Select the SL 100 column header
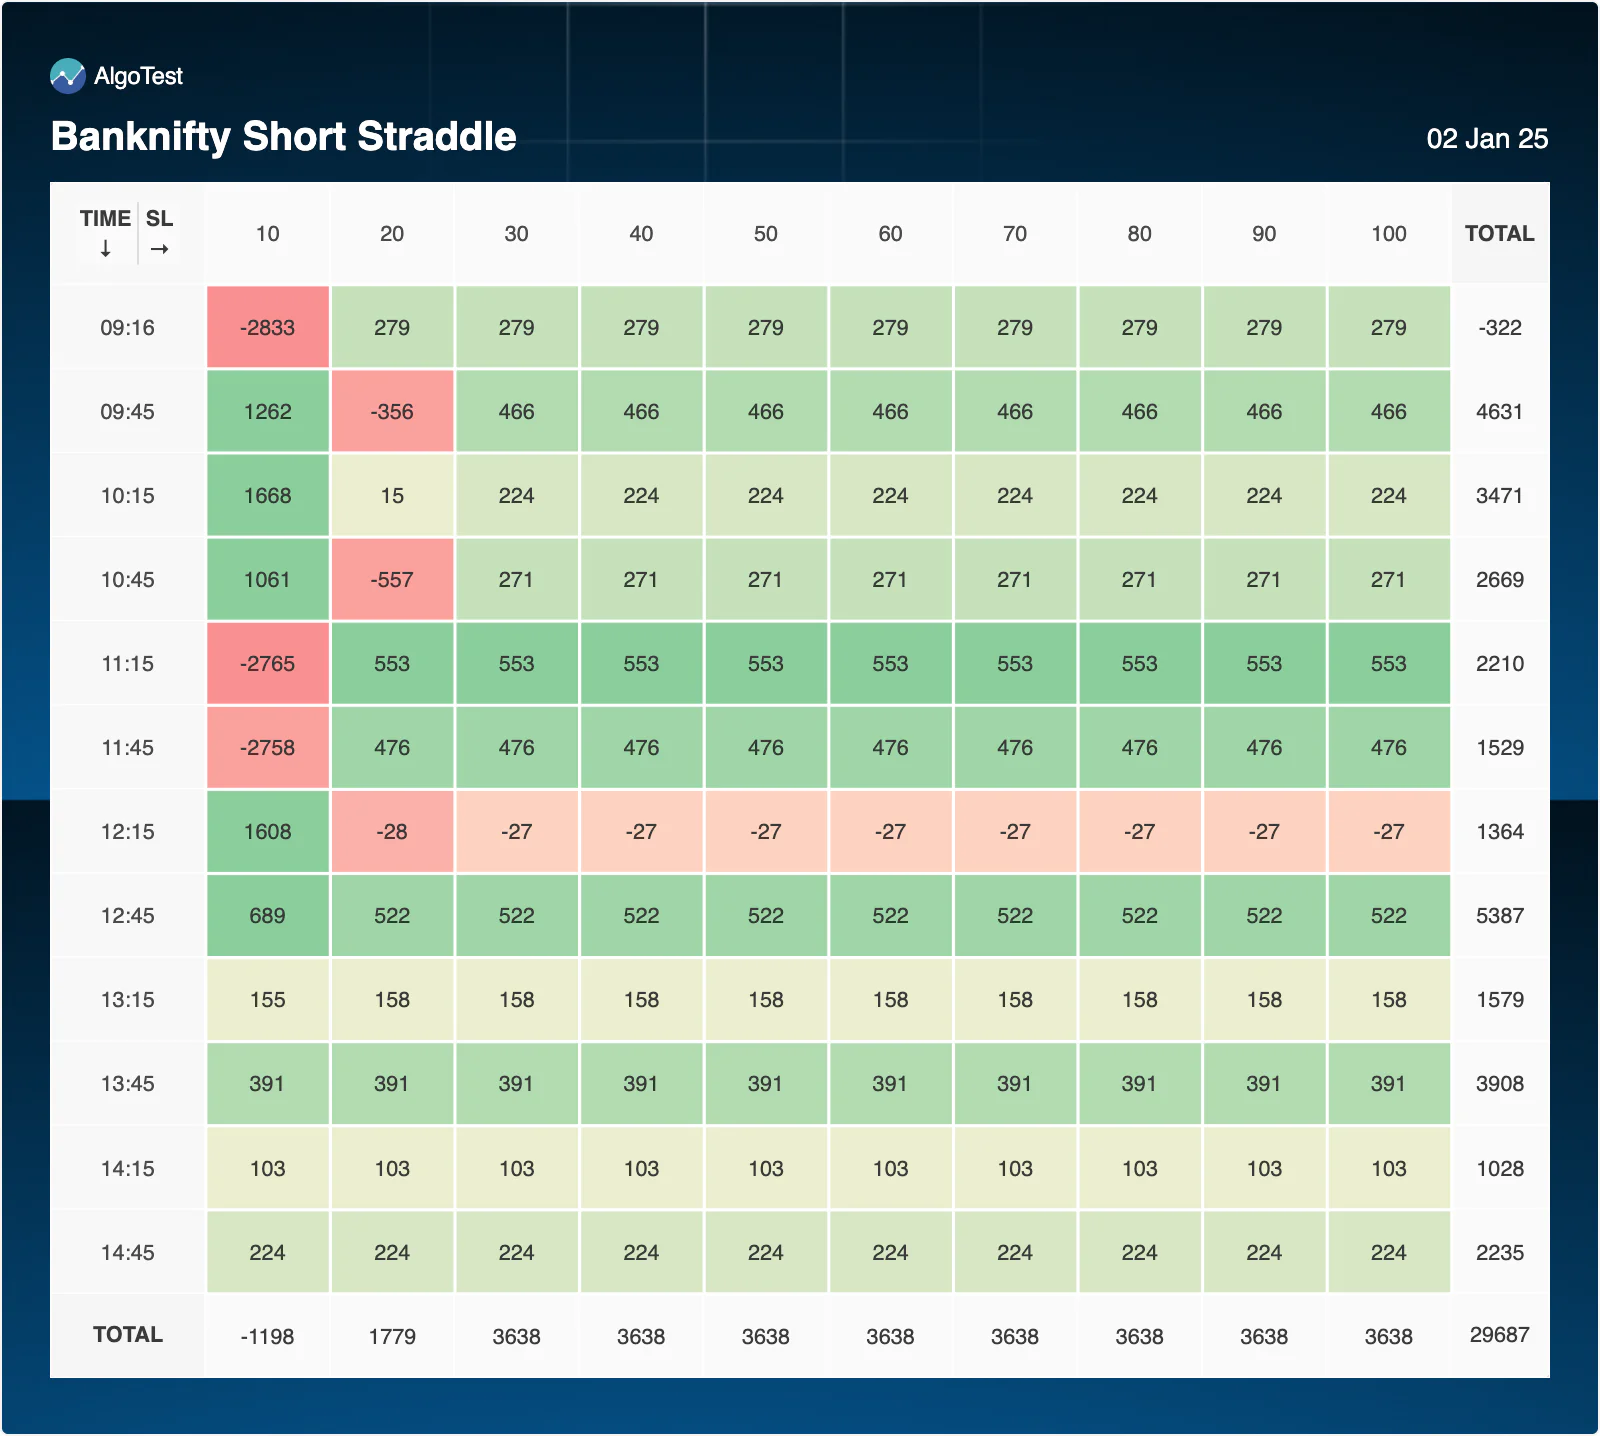 pos(1388,233)
